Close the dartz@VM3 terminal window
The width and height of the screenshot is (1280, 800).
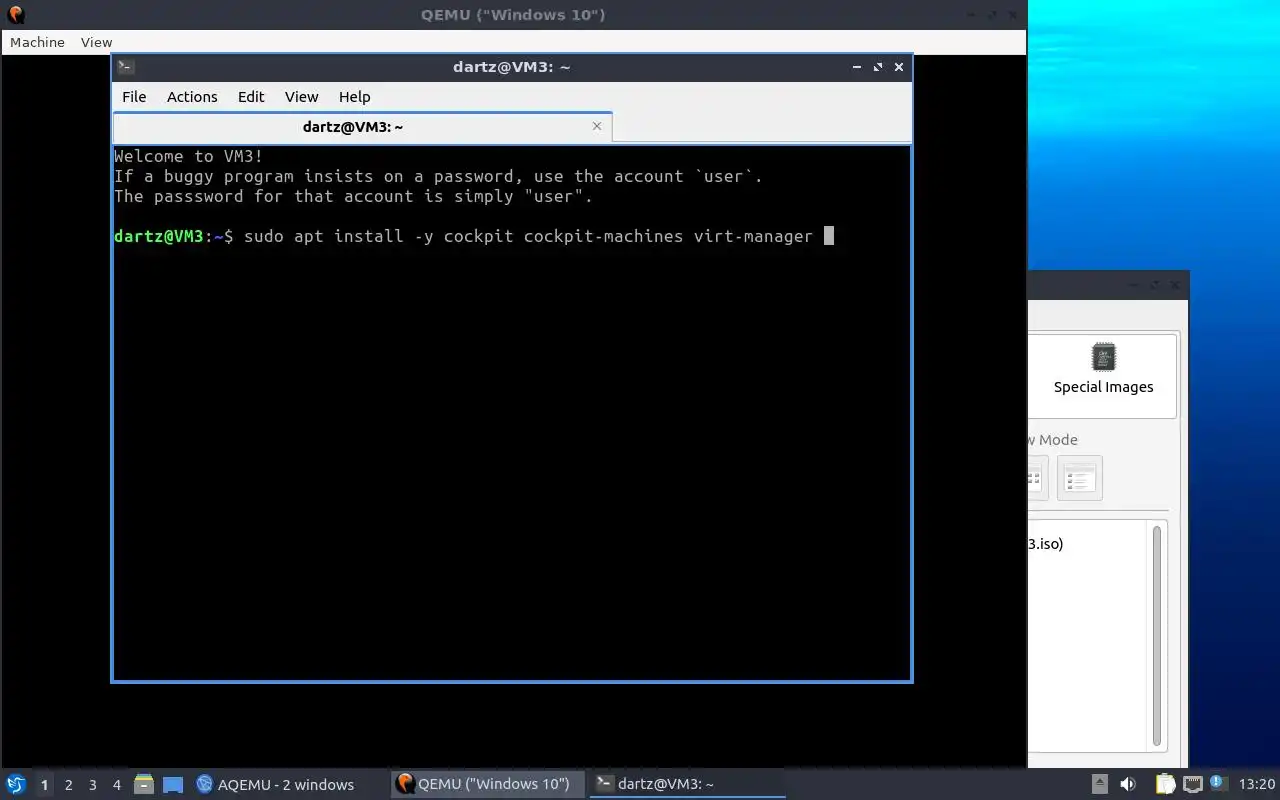coord(899,67)
